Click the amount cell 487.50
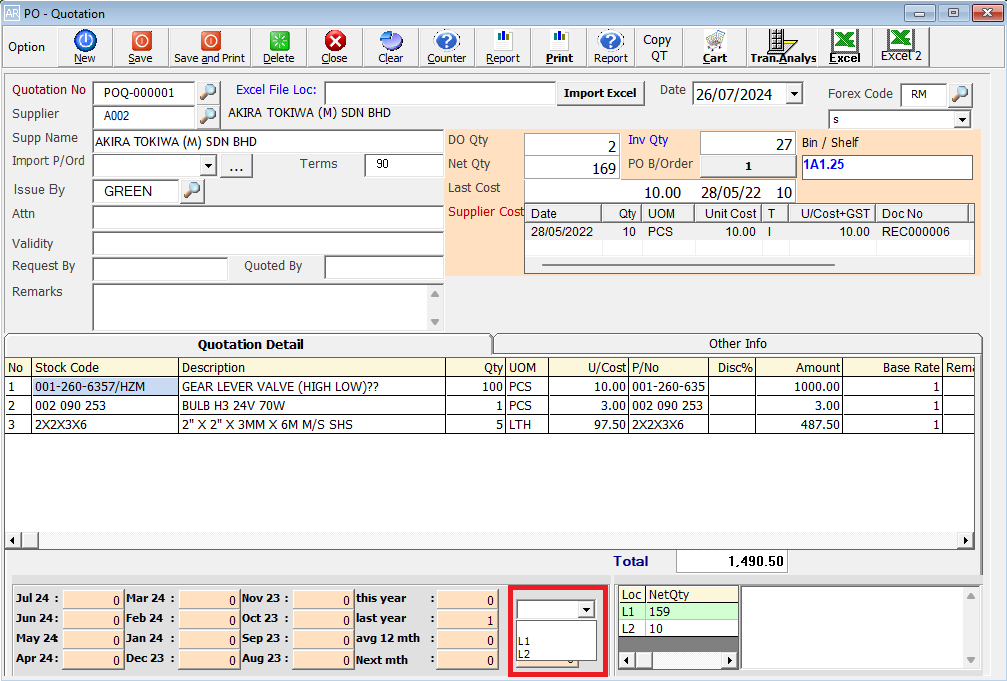The height and width of the screenshot is (681, 1007). coord(799,425)
